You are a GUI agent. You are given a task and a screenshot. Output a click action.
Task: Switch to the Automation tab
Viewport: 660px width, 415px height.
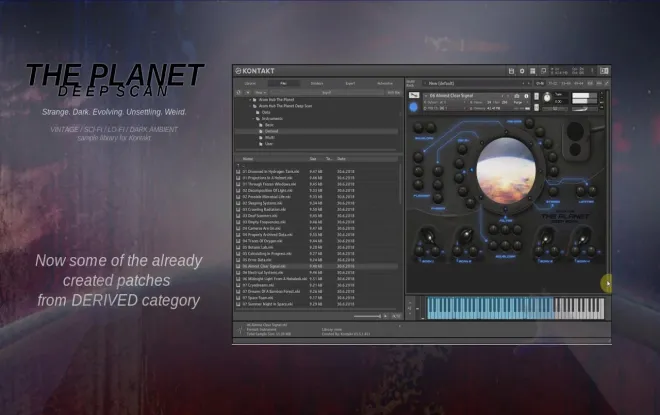tap(385, 83)
